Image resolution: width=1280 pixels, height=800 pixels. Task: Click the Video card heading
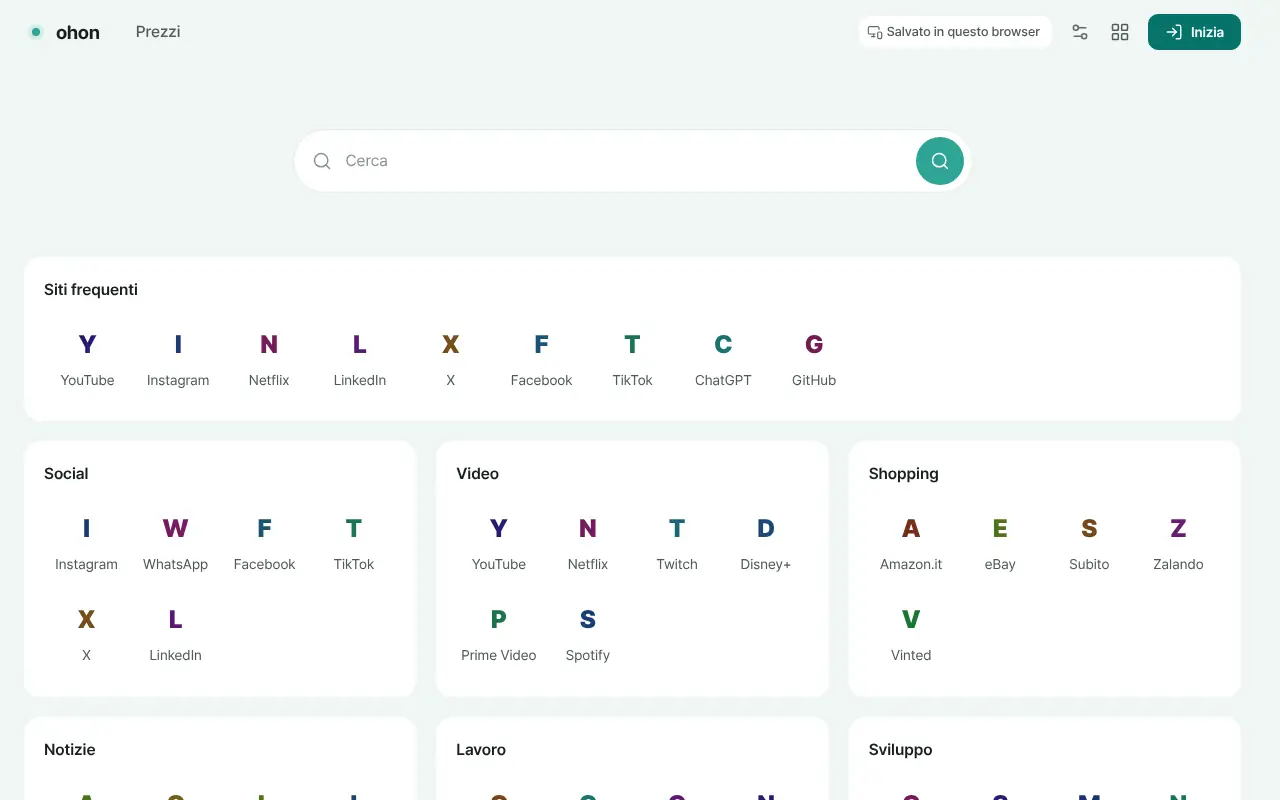click(478, 474)
